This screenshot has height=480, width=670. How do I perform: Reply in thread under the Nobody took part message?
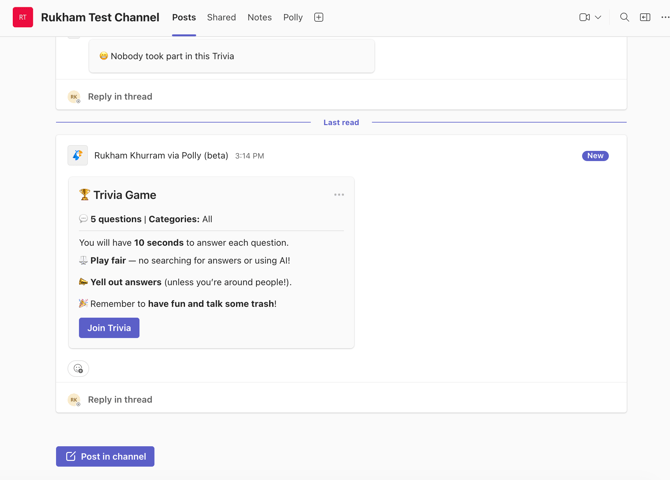(120, 97)
